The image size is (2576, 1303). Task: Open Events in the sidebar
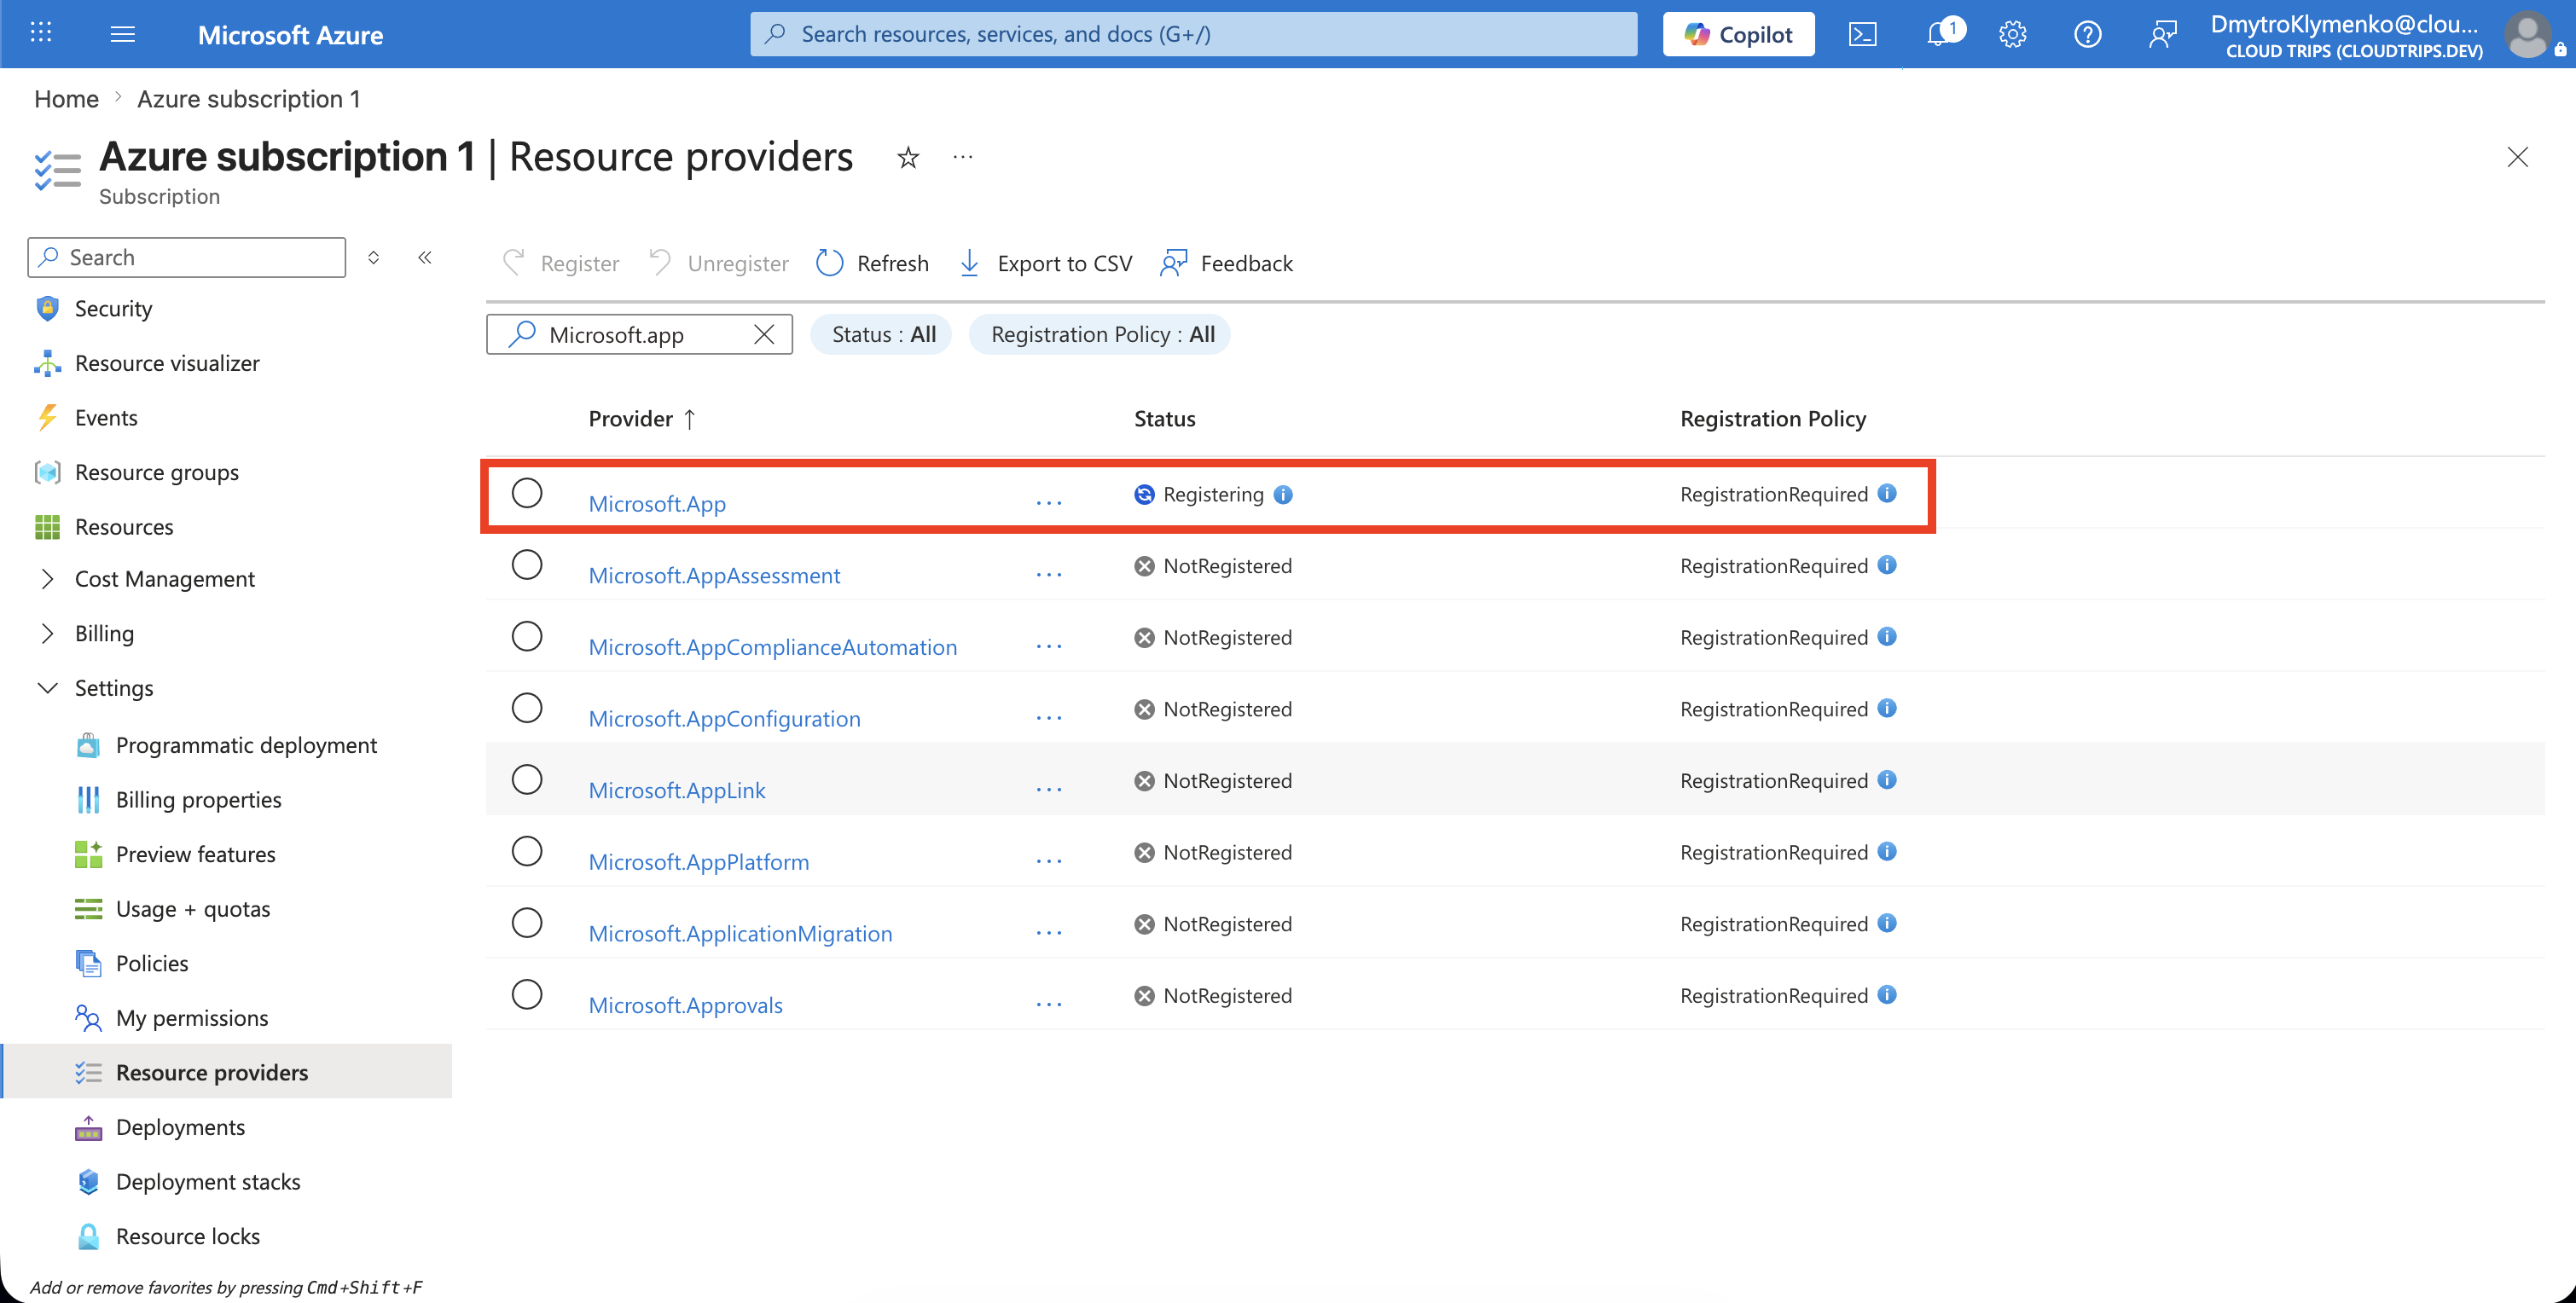(106, 417)
